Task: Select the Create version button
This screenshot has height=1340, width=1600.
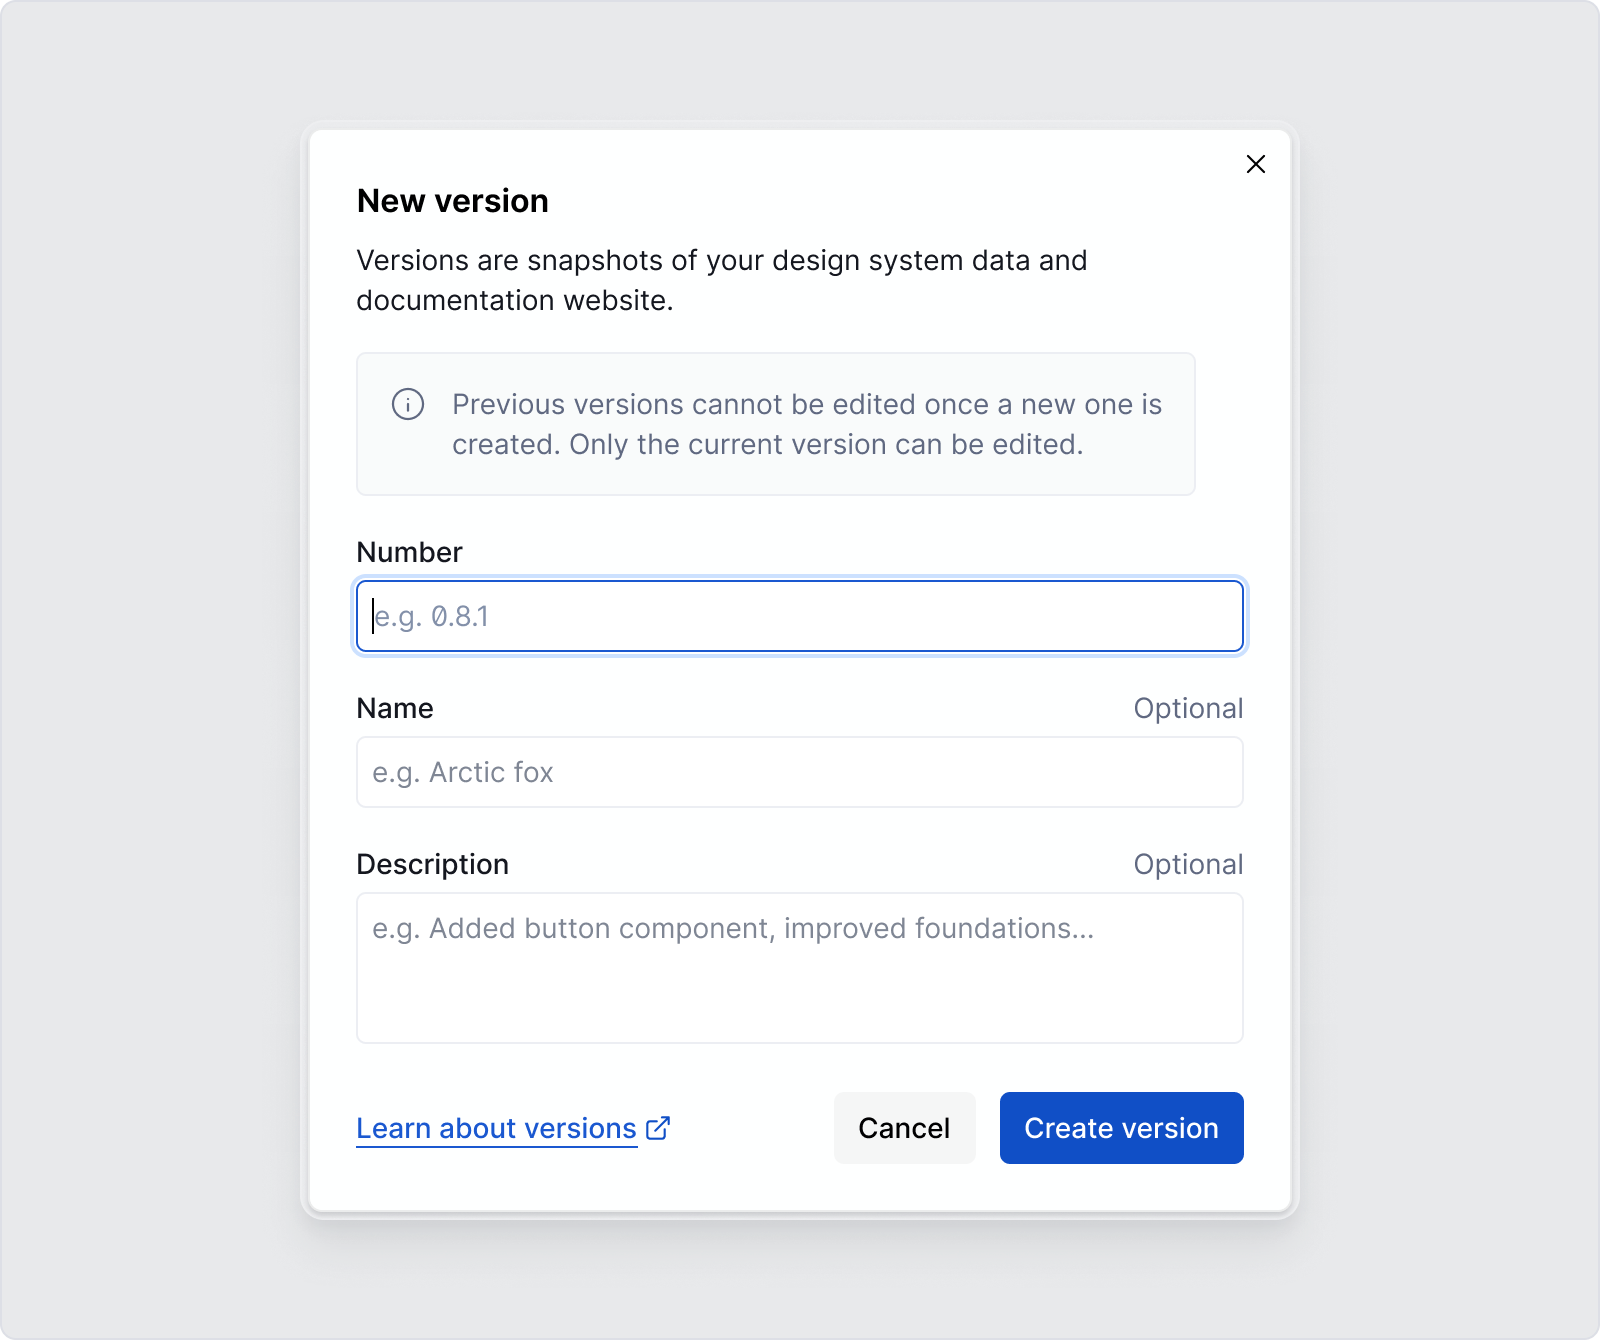Action: click(x=1121, y=1127)
